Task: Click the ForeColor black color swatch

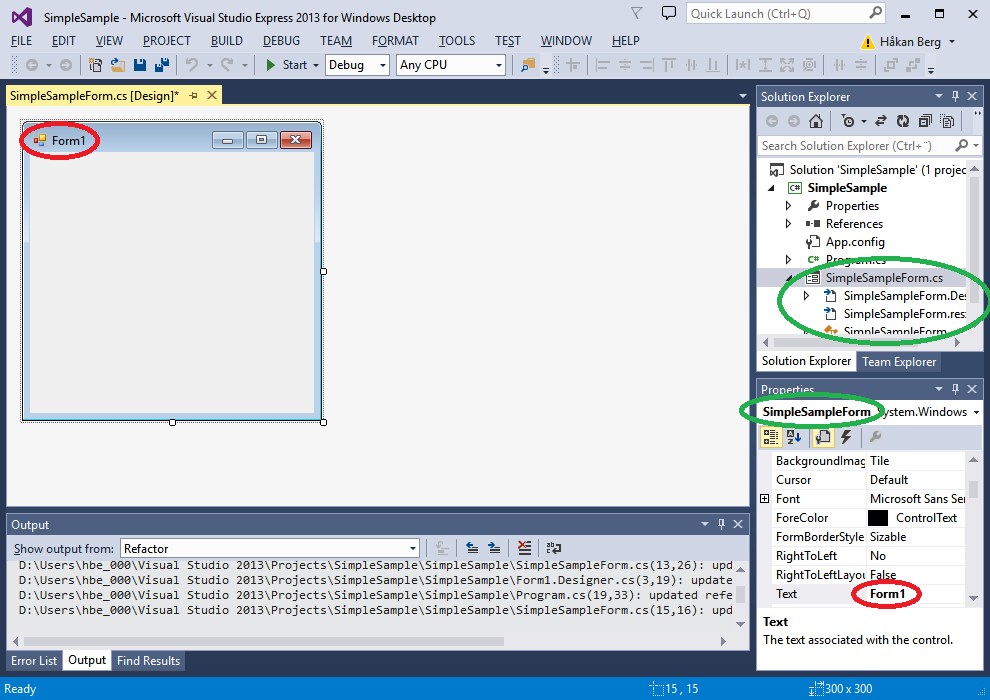Action: coord(878,518)
